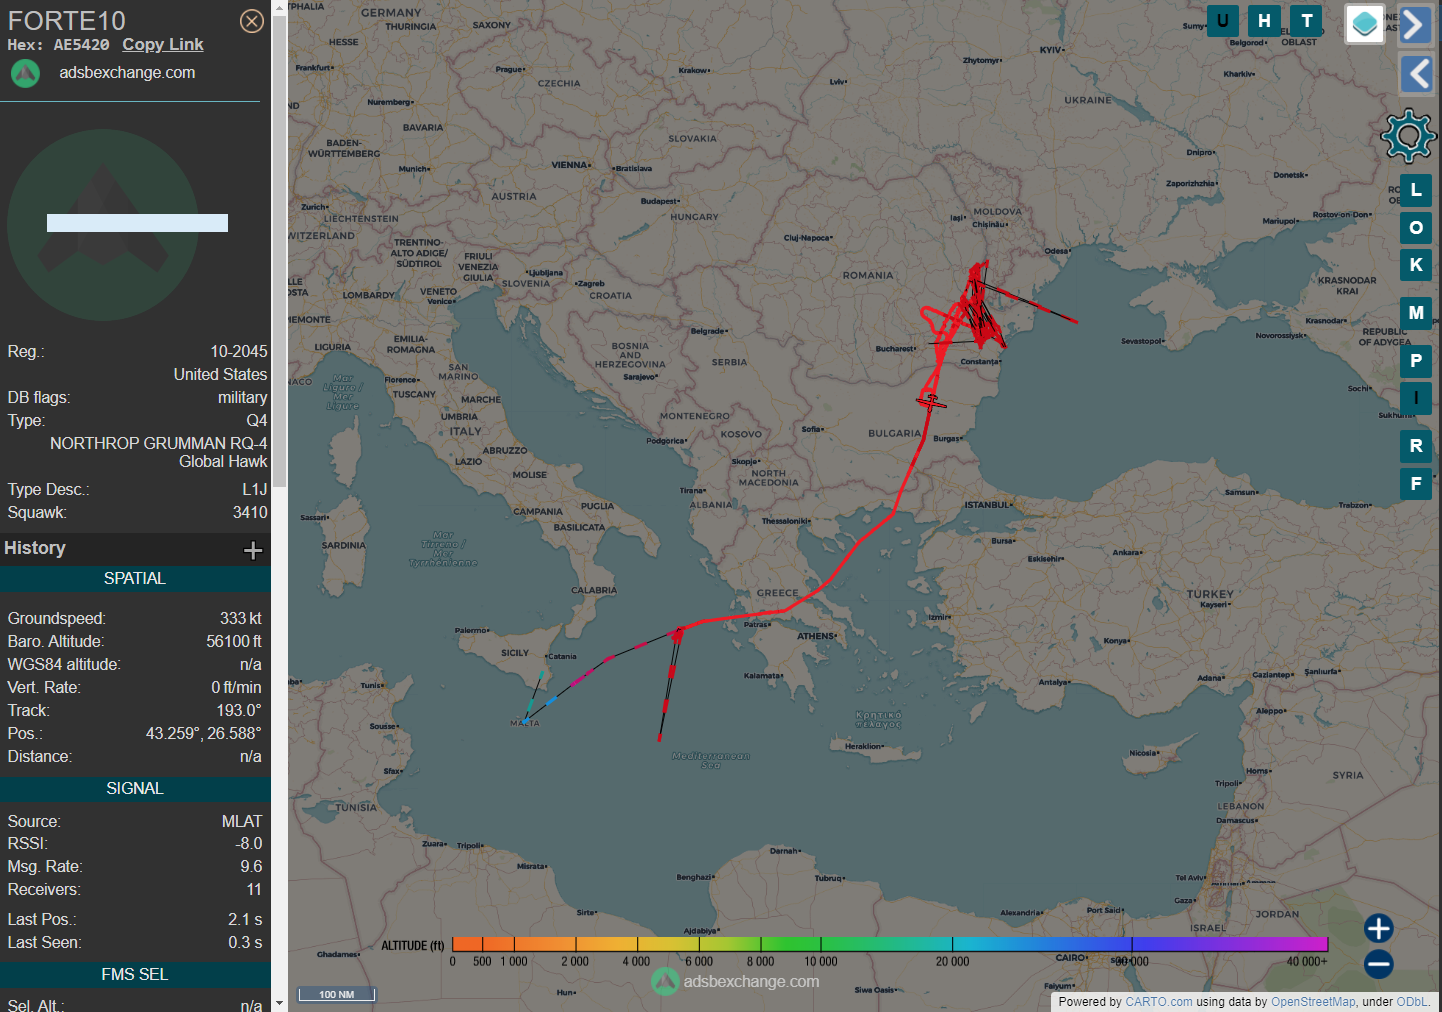This screenshot has height=1012, width=1442.
Task: Toggle the P map button
Action: pyautogui.click(x=1416, y=361)
